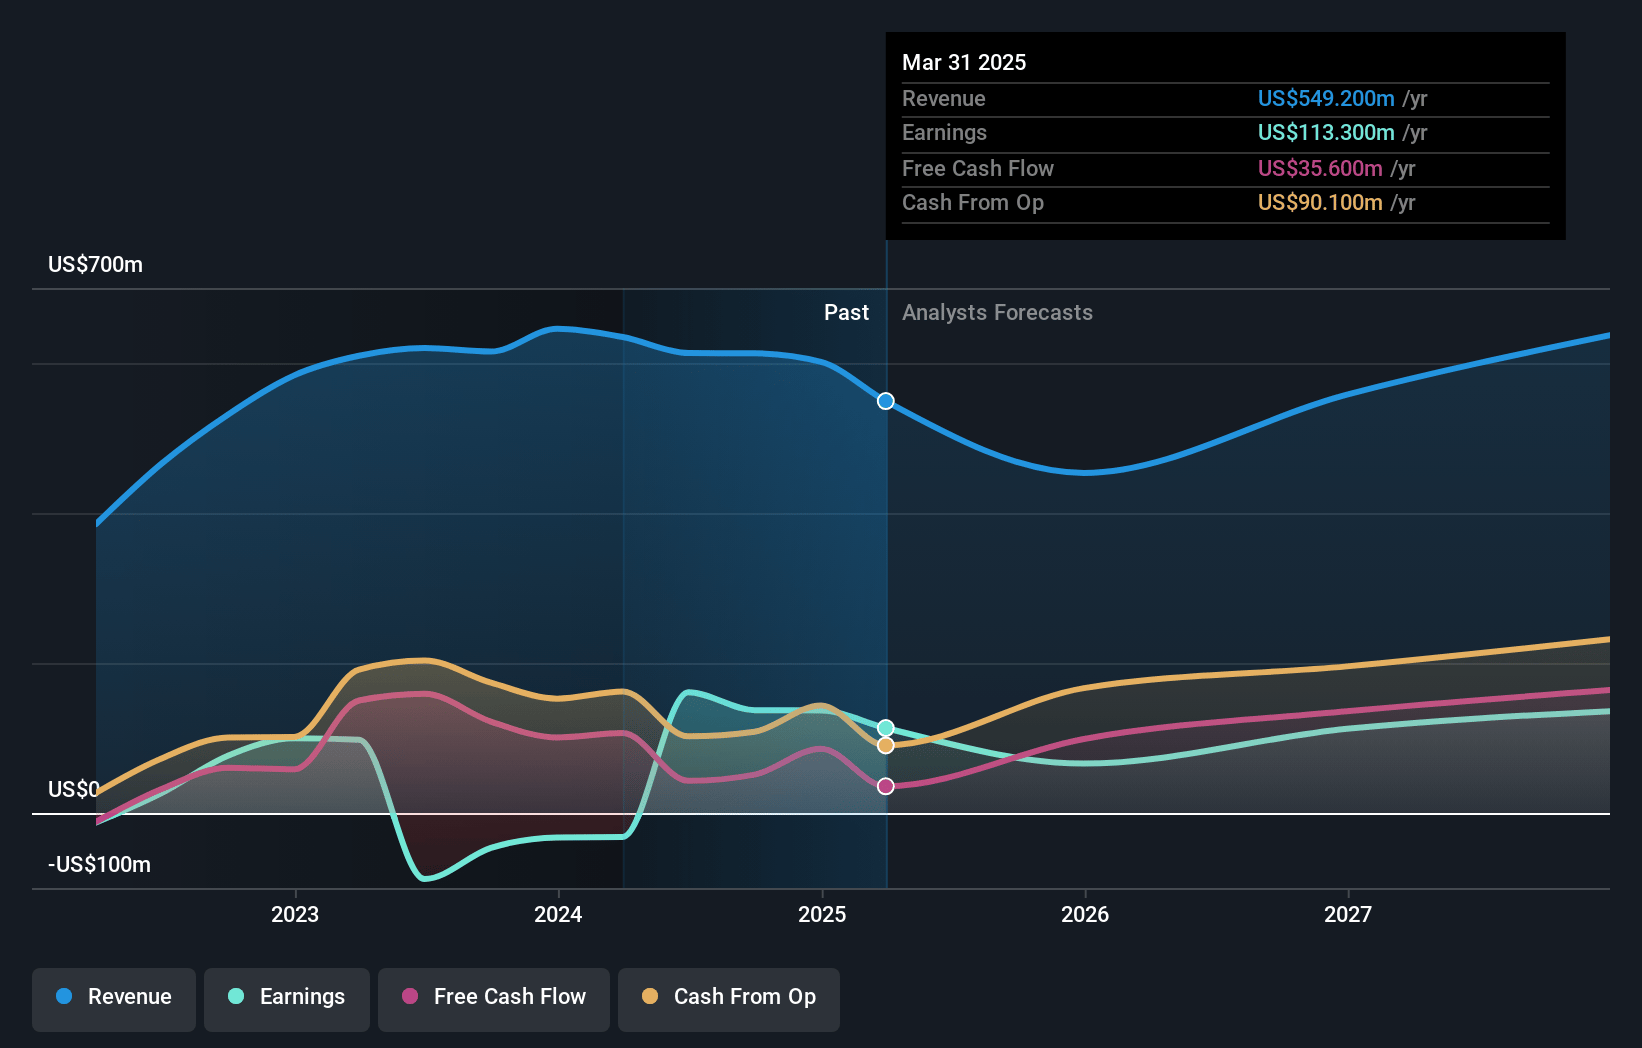This screenshot has height=1048, width=1642.
Task: Click the teal Earnings data point marker
Action: (x=886, y=728)
